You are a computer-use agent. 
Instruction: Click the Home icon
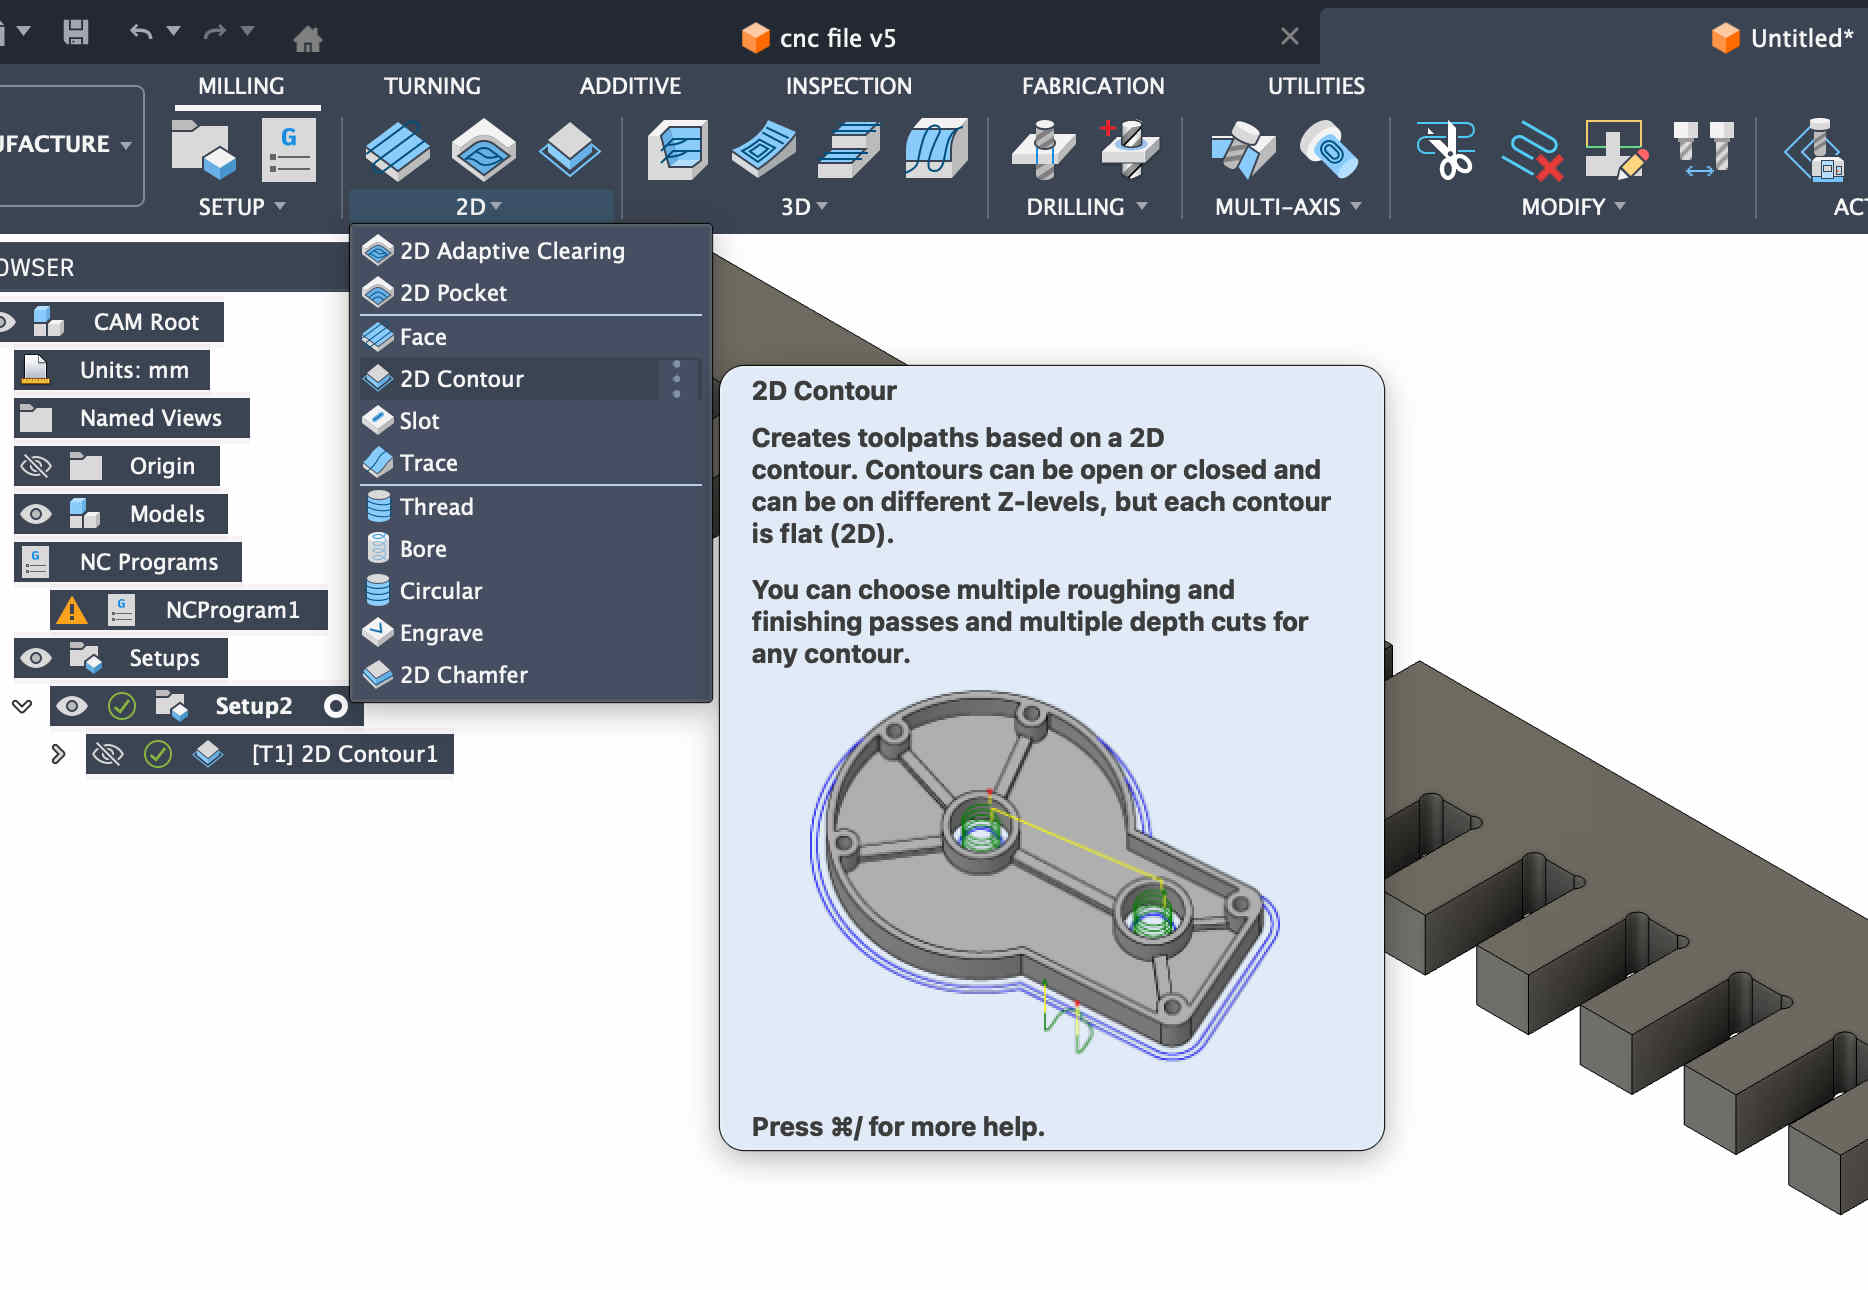[307, 38]
